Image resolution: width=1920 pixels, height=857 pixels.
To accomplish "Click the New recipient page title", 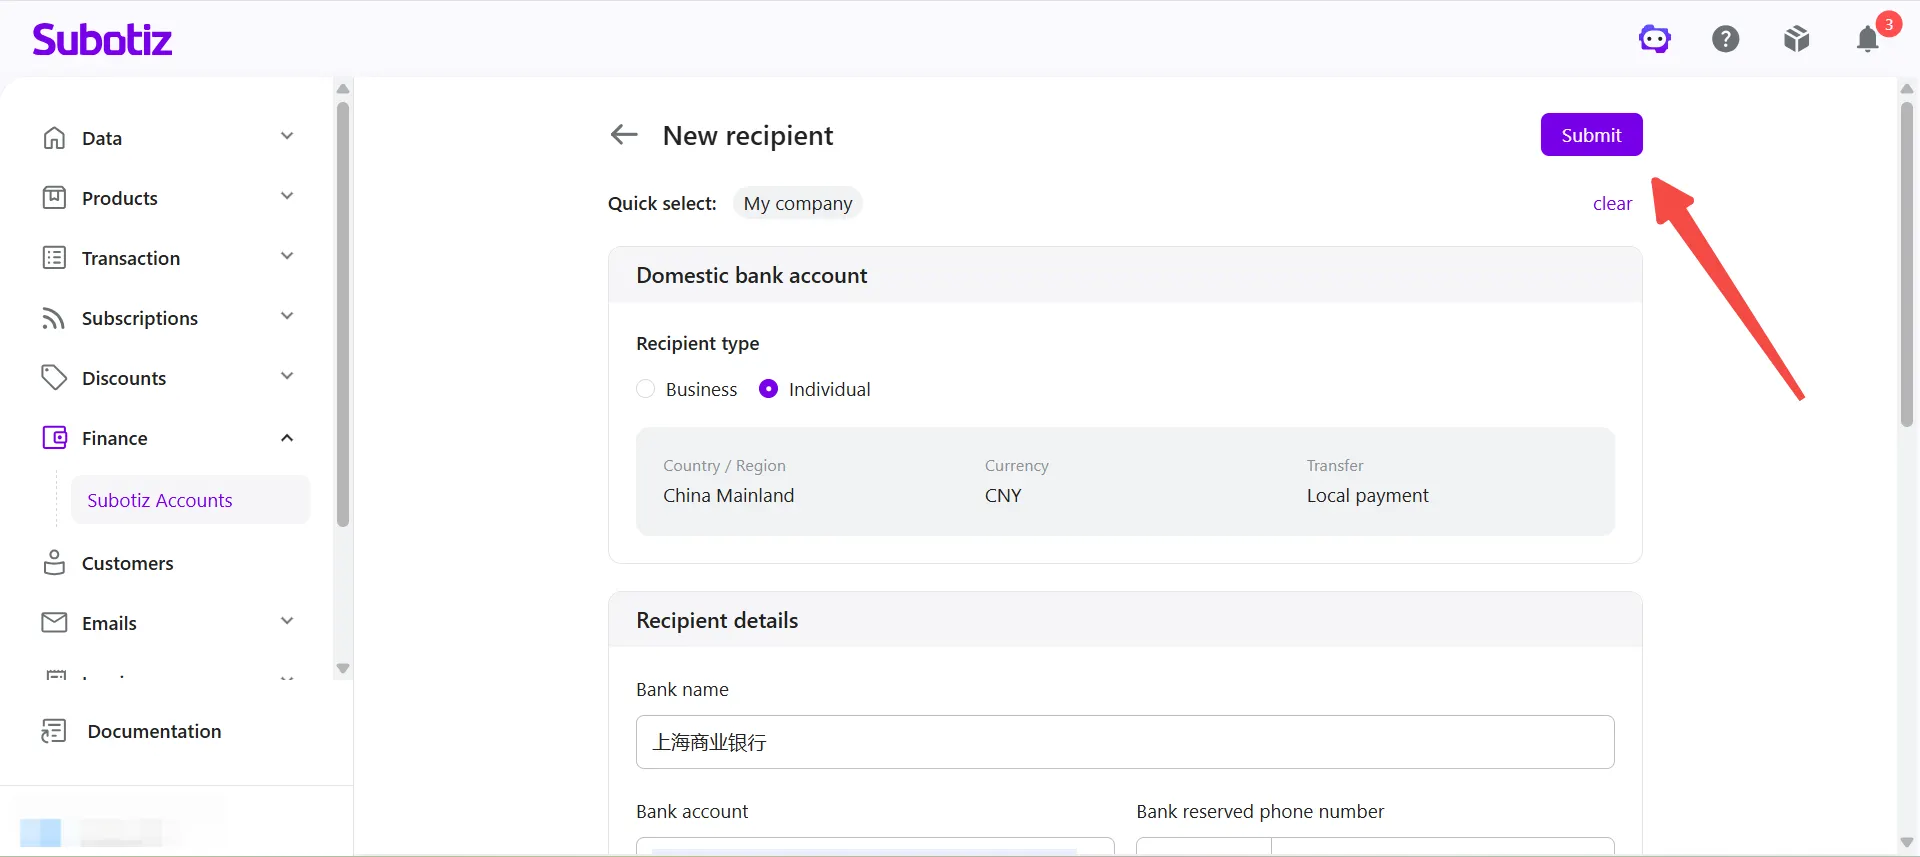I will click(x=747, y=136).
